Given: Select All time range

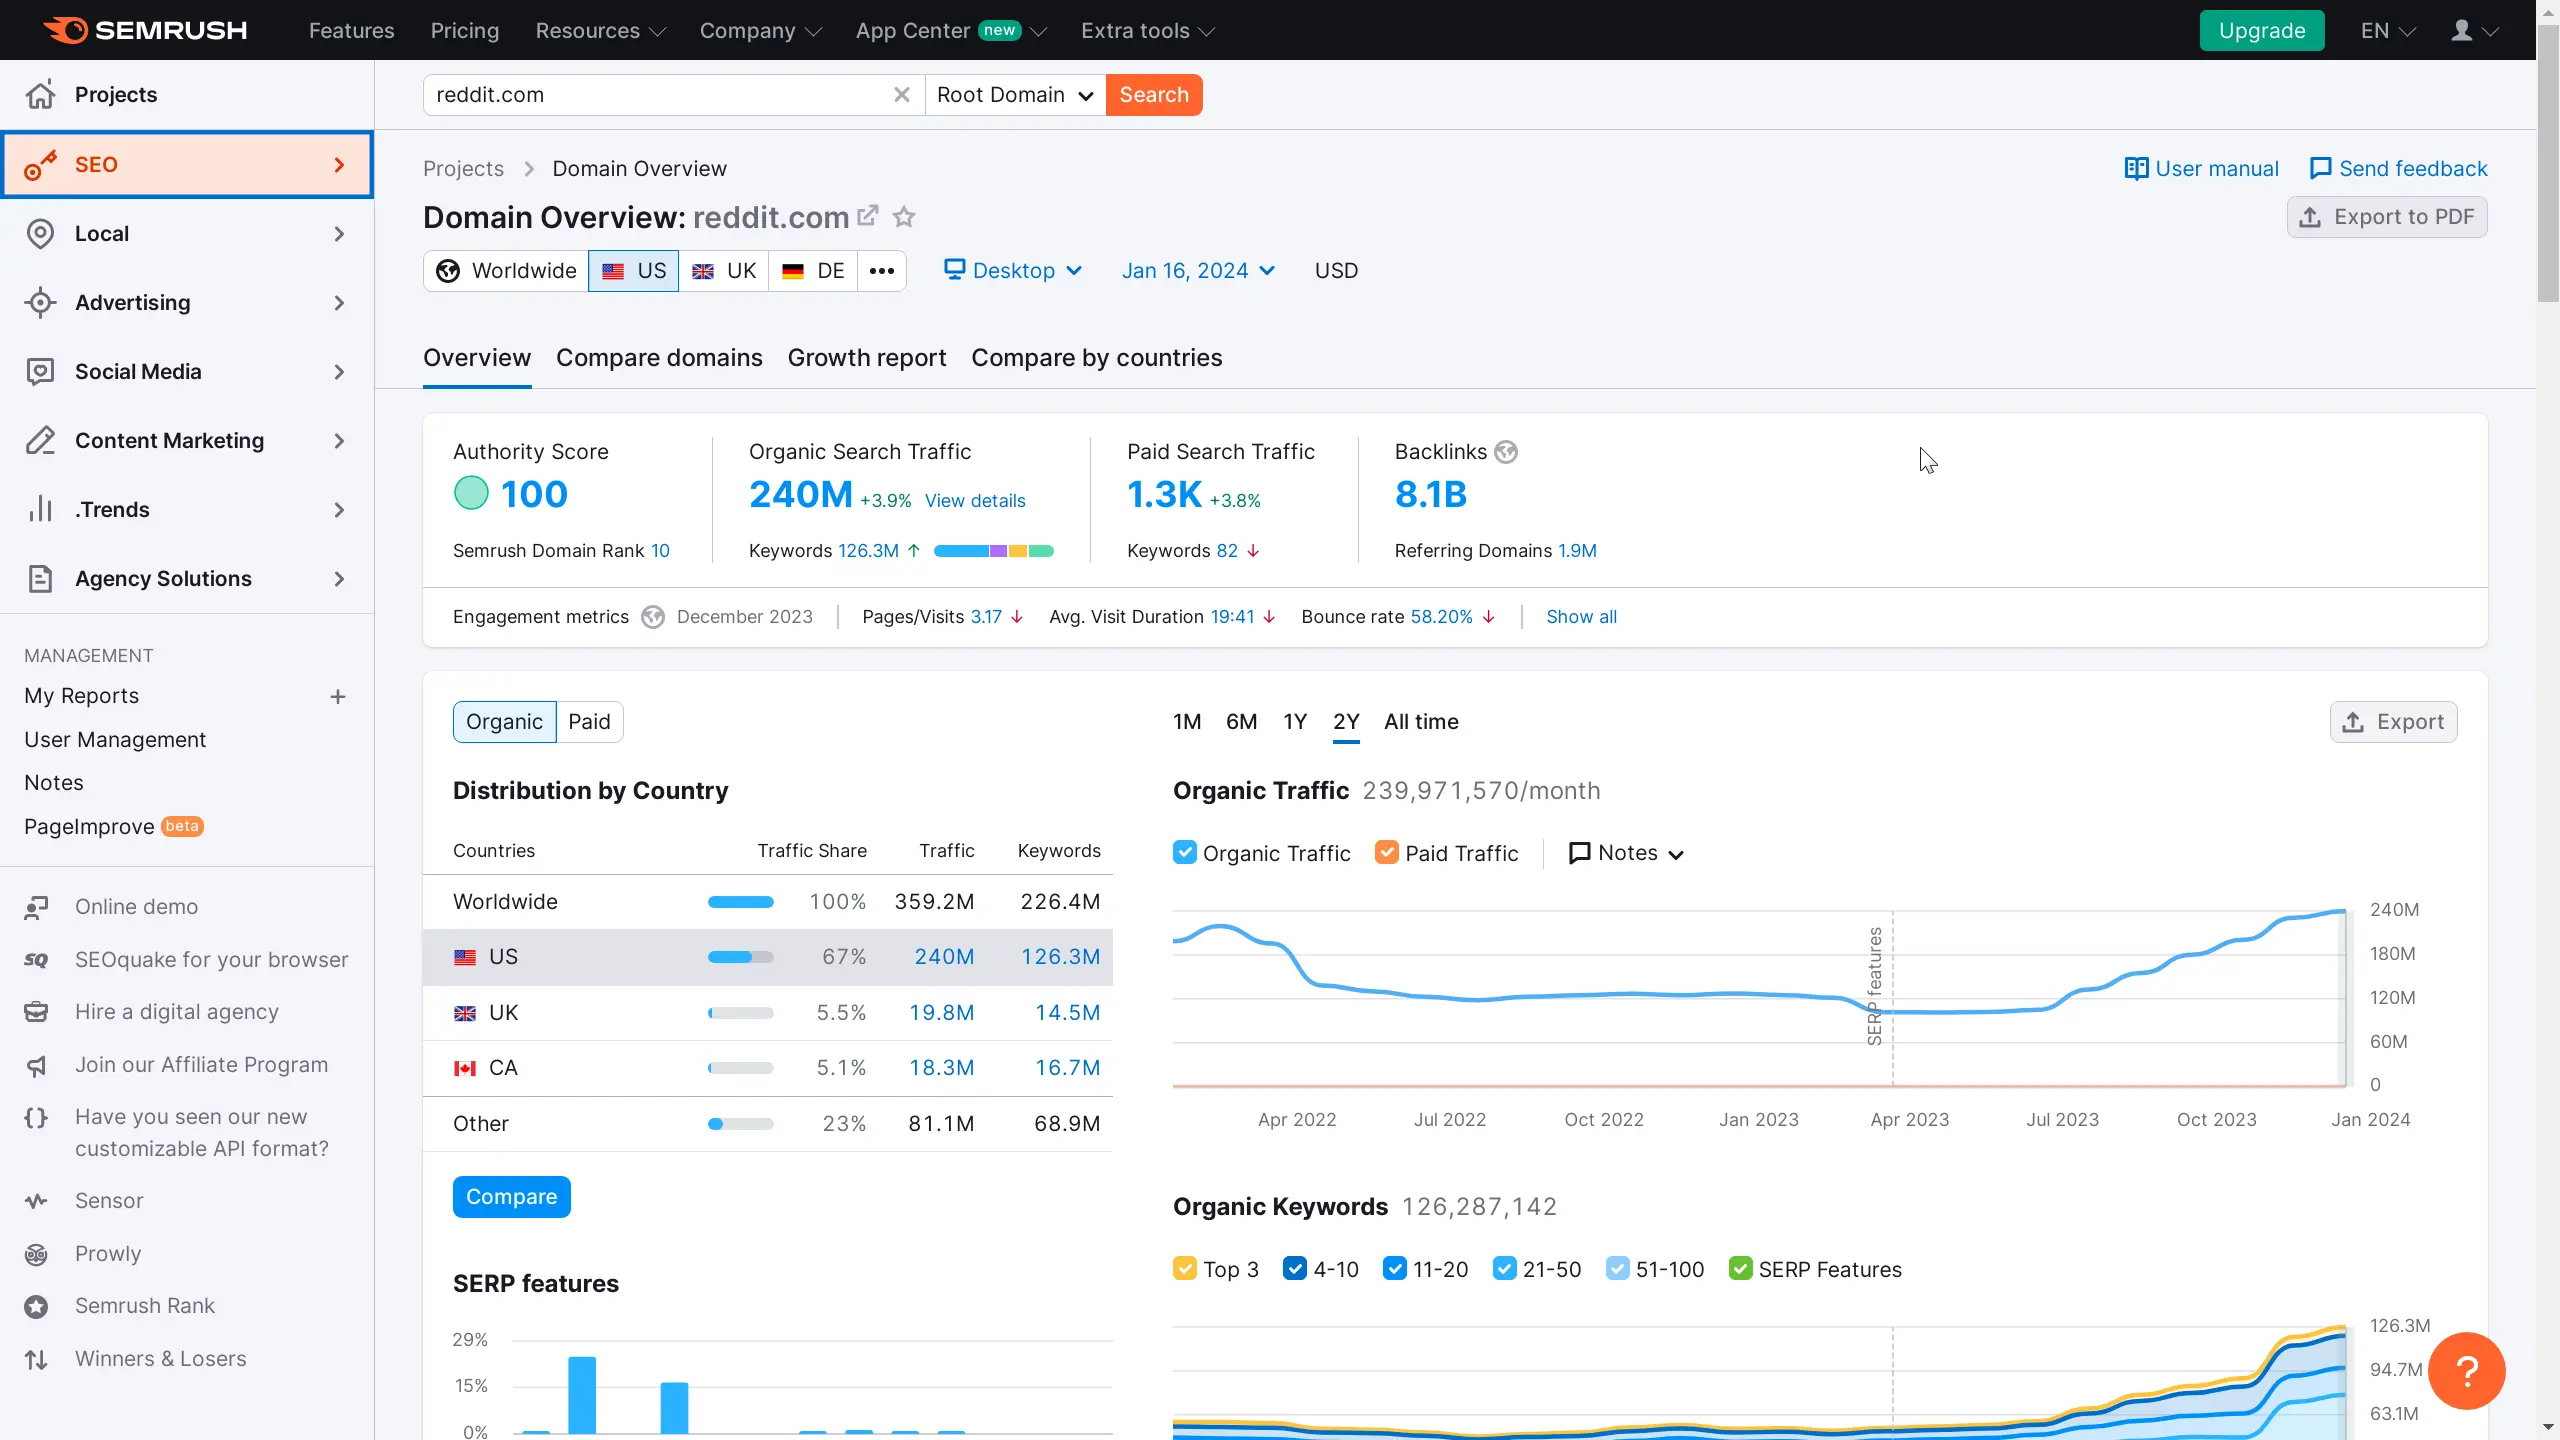Looking at the screenshot, I should (1421, 722).
